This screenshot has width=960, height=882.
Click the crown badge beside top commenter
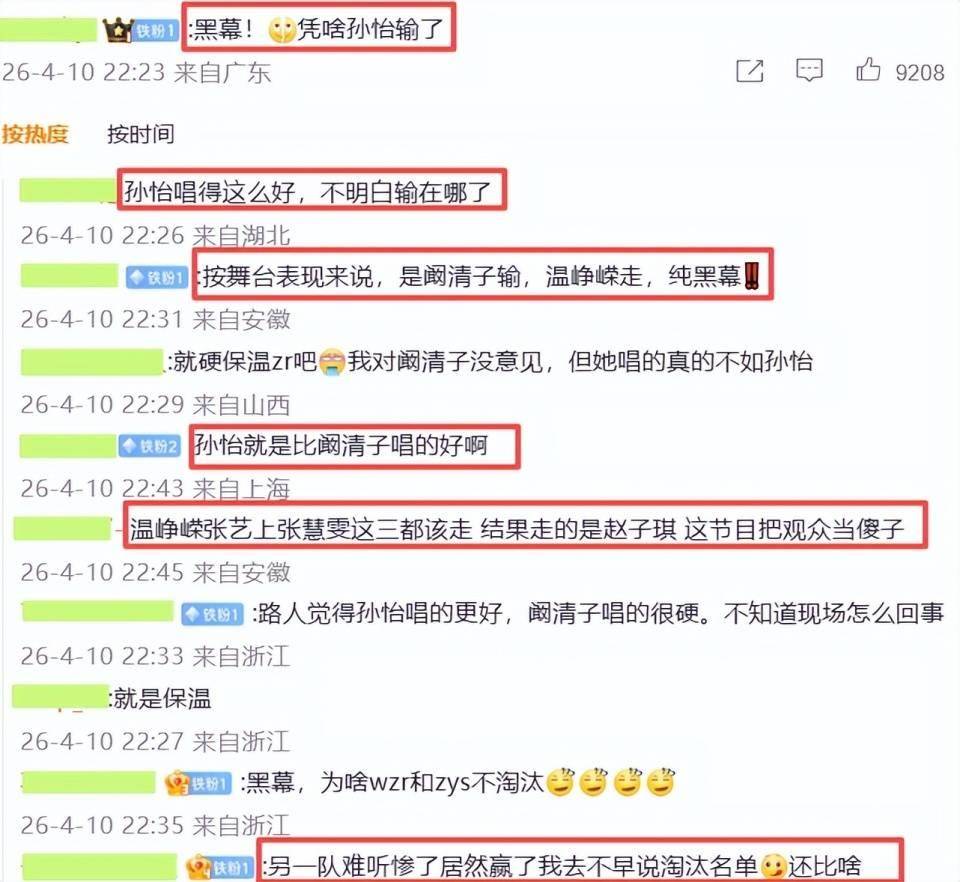tap(118, 30)
